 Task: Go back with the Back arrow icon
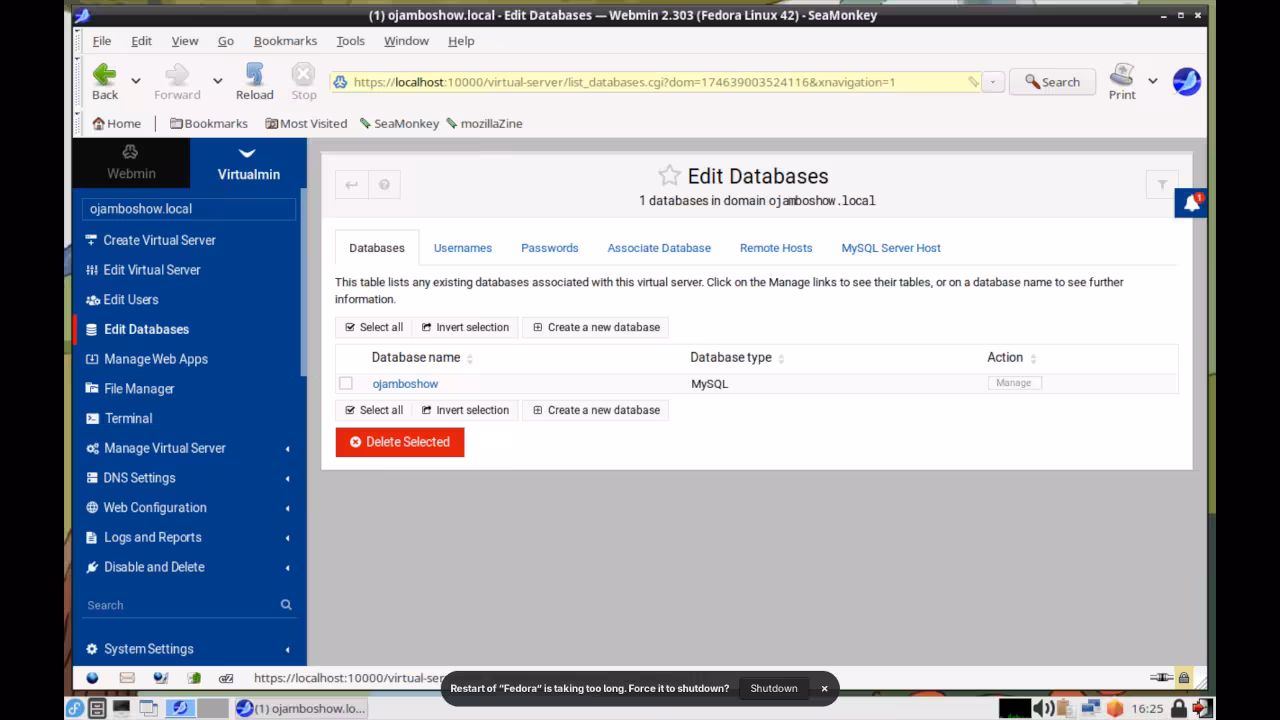tap(104, 75)
